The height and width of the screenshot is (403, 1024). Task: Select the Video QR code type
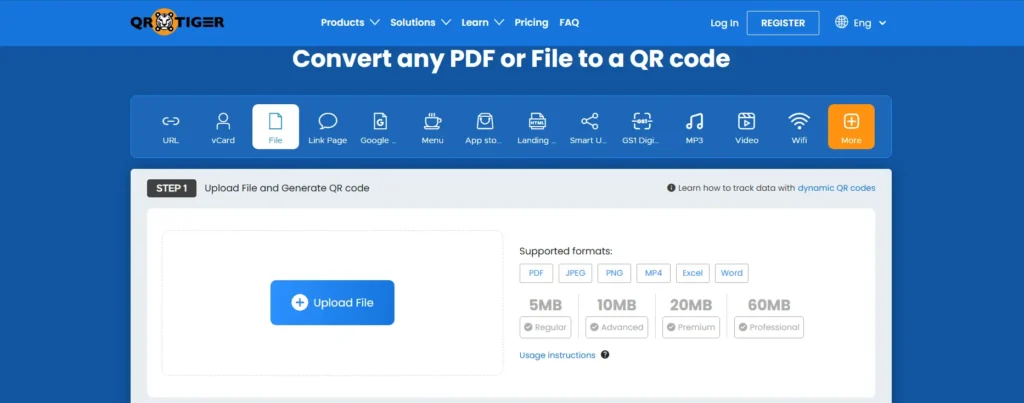pos(746,127)
